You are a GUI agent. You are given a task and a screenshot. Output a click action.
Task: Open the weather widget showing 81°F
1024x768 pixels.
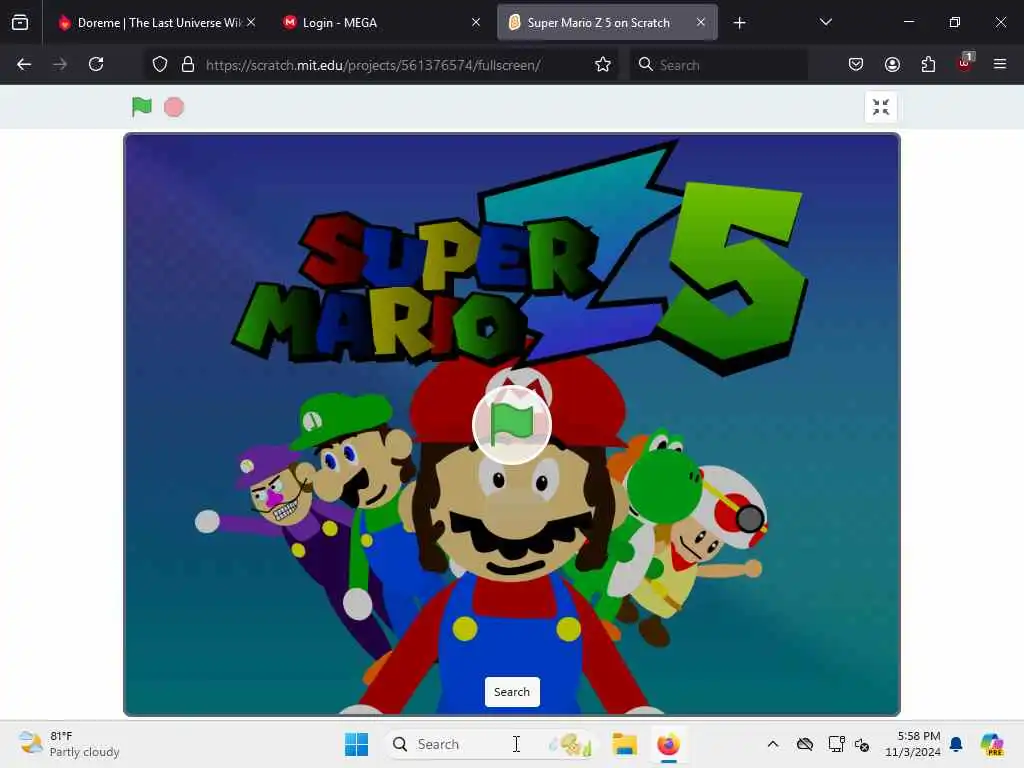[x=69, y=744]
